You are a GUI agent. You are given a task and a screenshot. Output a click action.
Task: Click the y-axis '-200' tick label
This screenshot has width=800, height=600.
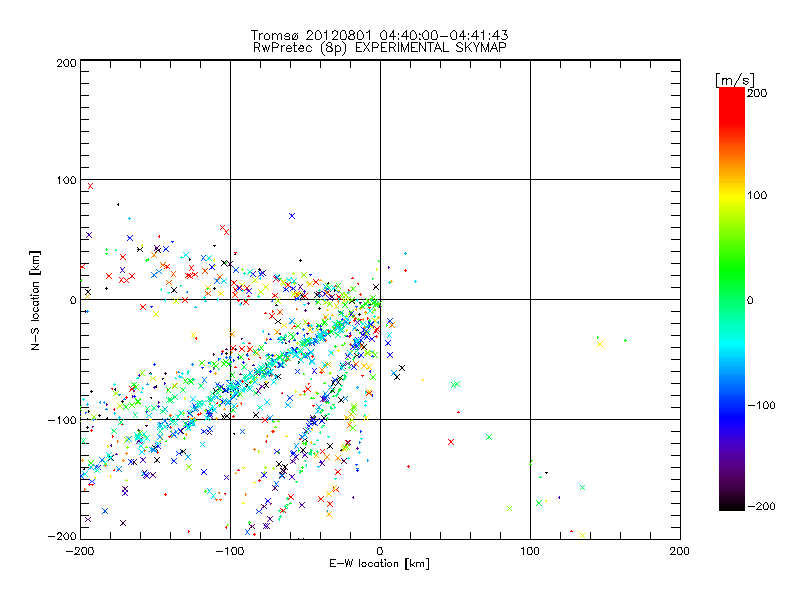coord(62,536)
